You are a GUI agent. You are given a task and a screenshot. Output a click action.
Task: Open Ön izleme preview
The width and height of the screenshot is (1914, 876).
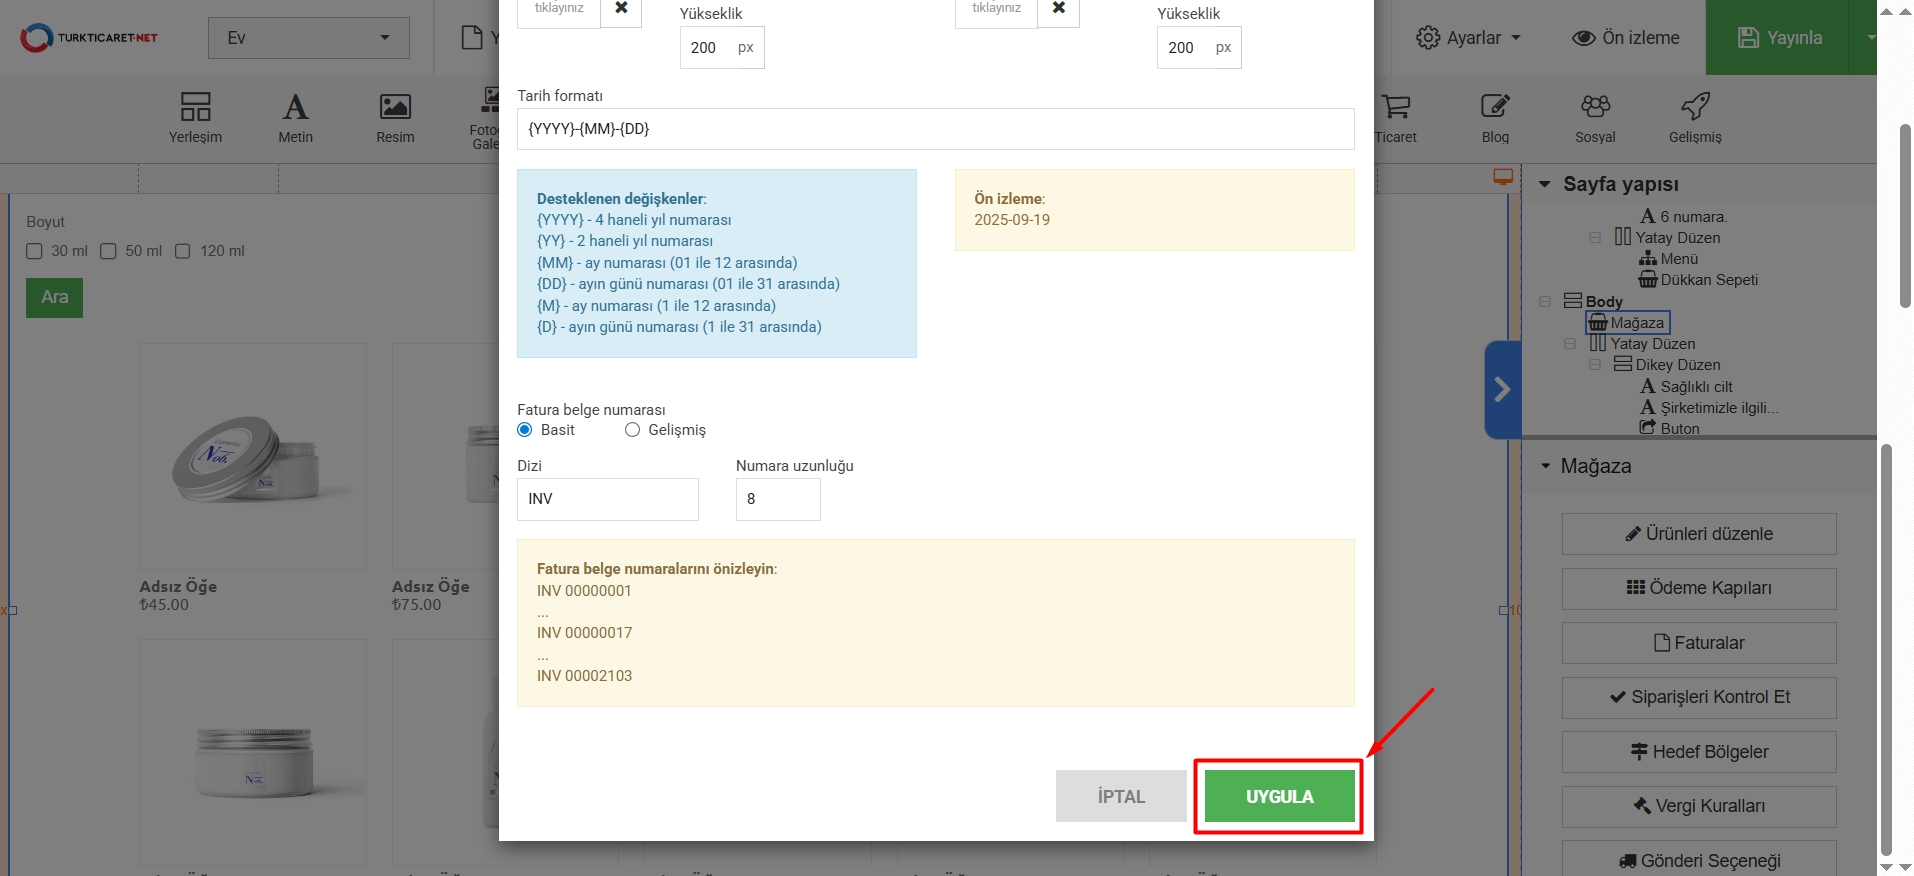click(1626, 38)
